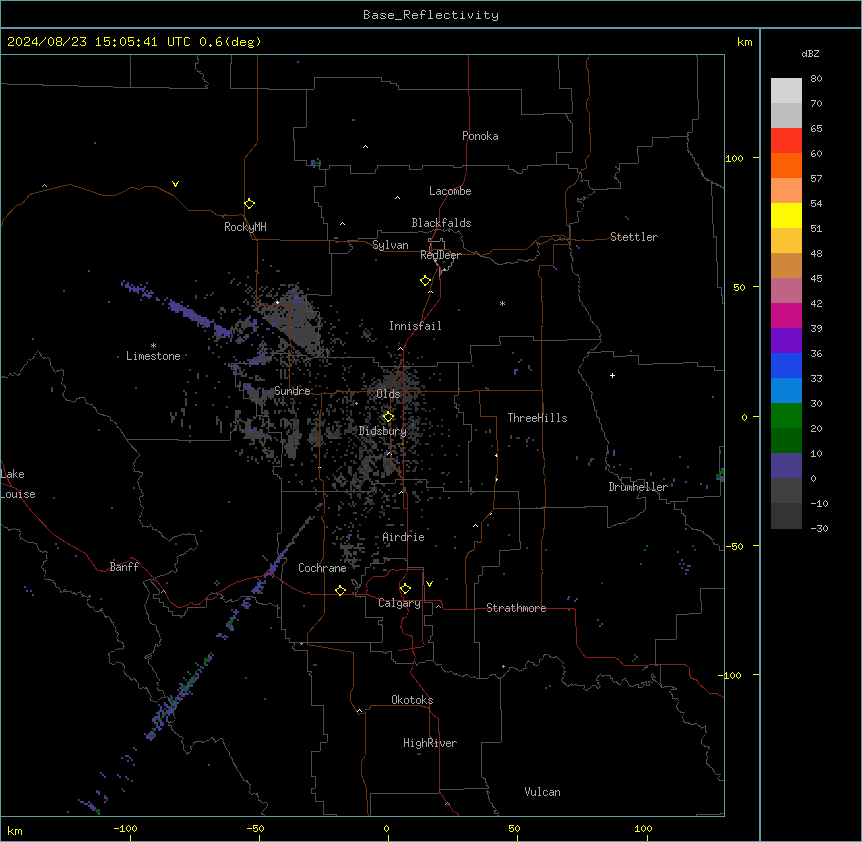Viewport: 862px width, 842px height.
Task: Click the dBZ legend heading
Action: coord(810,53)
